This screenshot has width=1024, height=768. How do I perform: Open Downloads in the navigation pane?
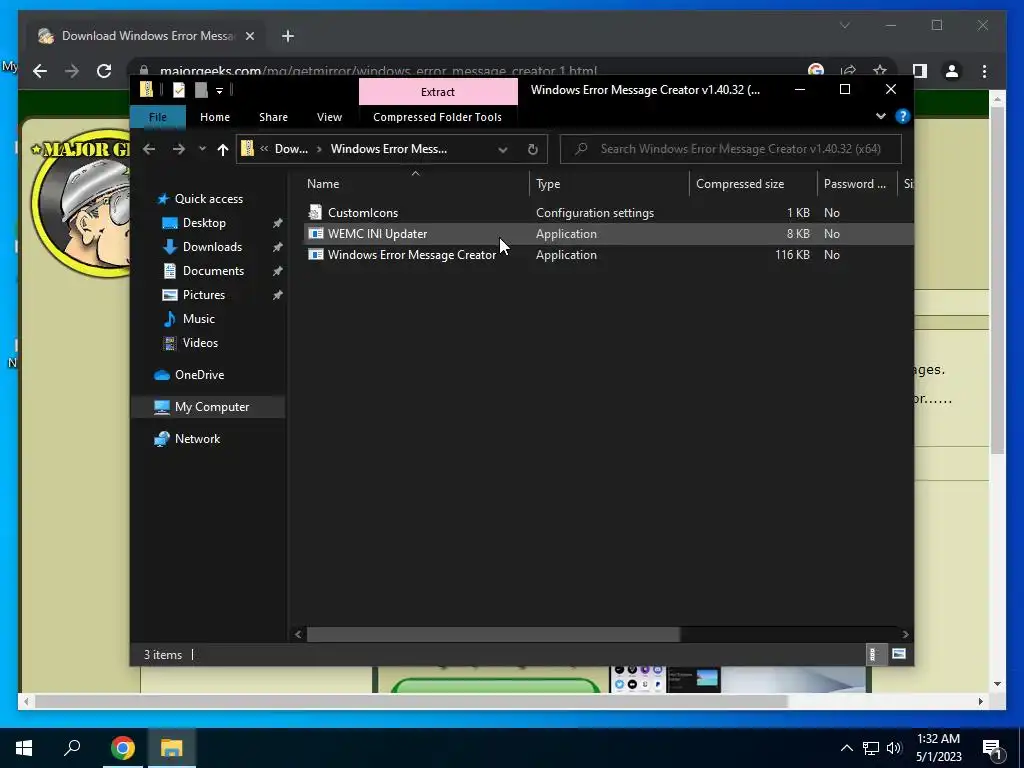212,247
